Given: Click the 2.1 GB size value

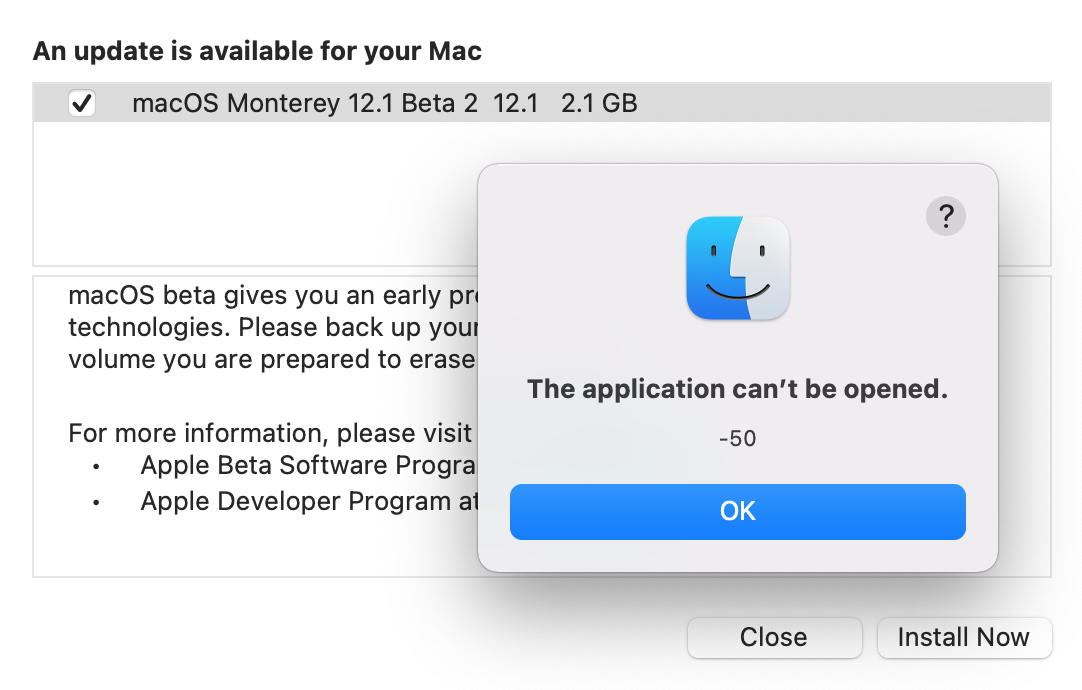Looking at the screenshot, I should pyautogui.click(x=599, y=103).
